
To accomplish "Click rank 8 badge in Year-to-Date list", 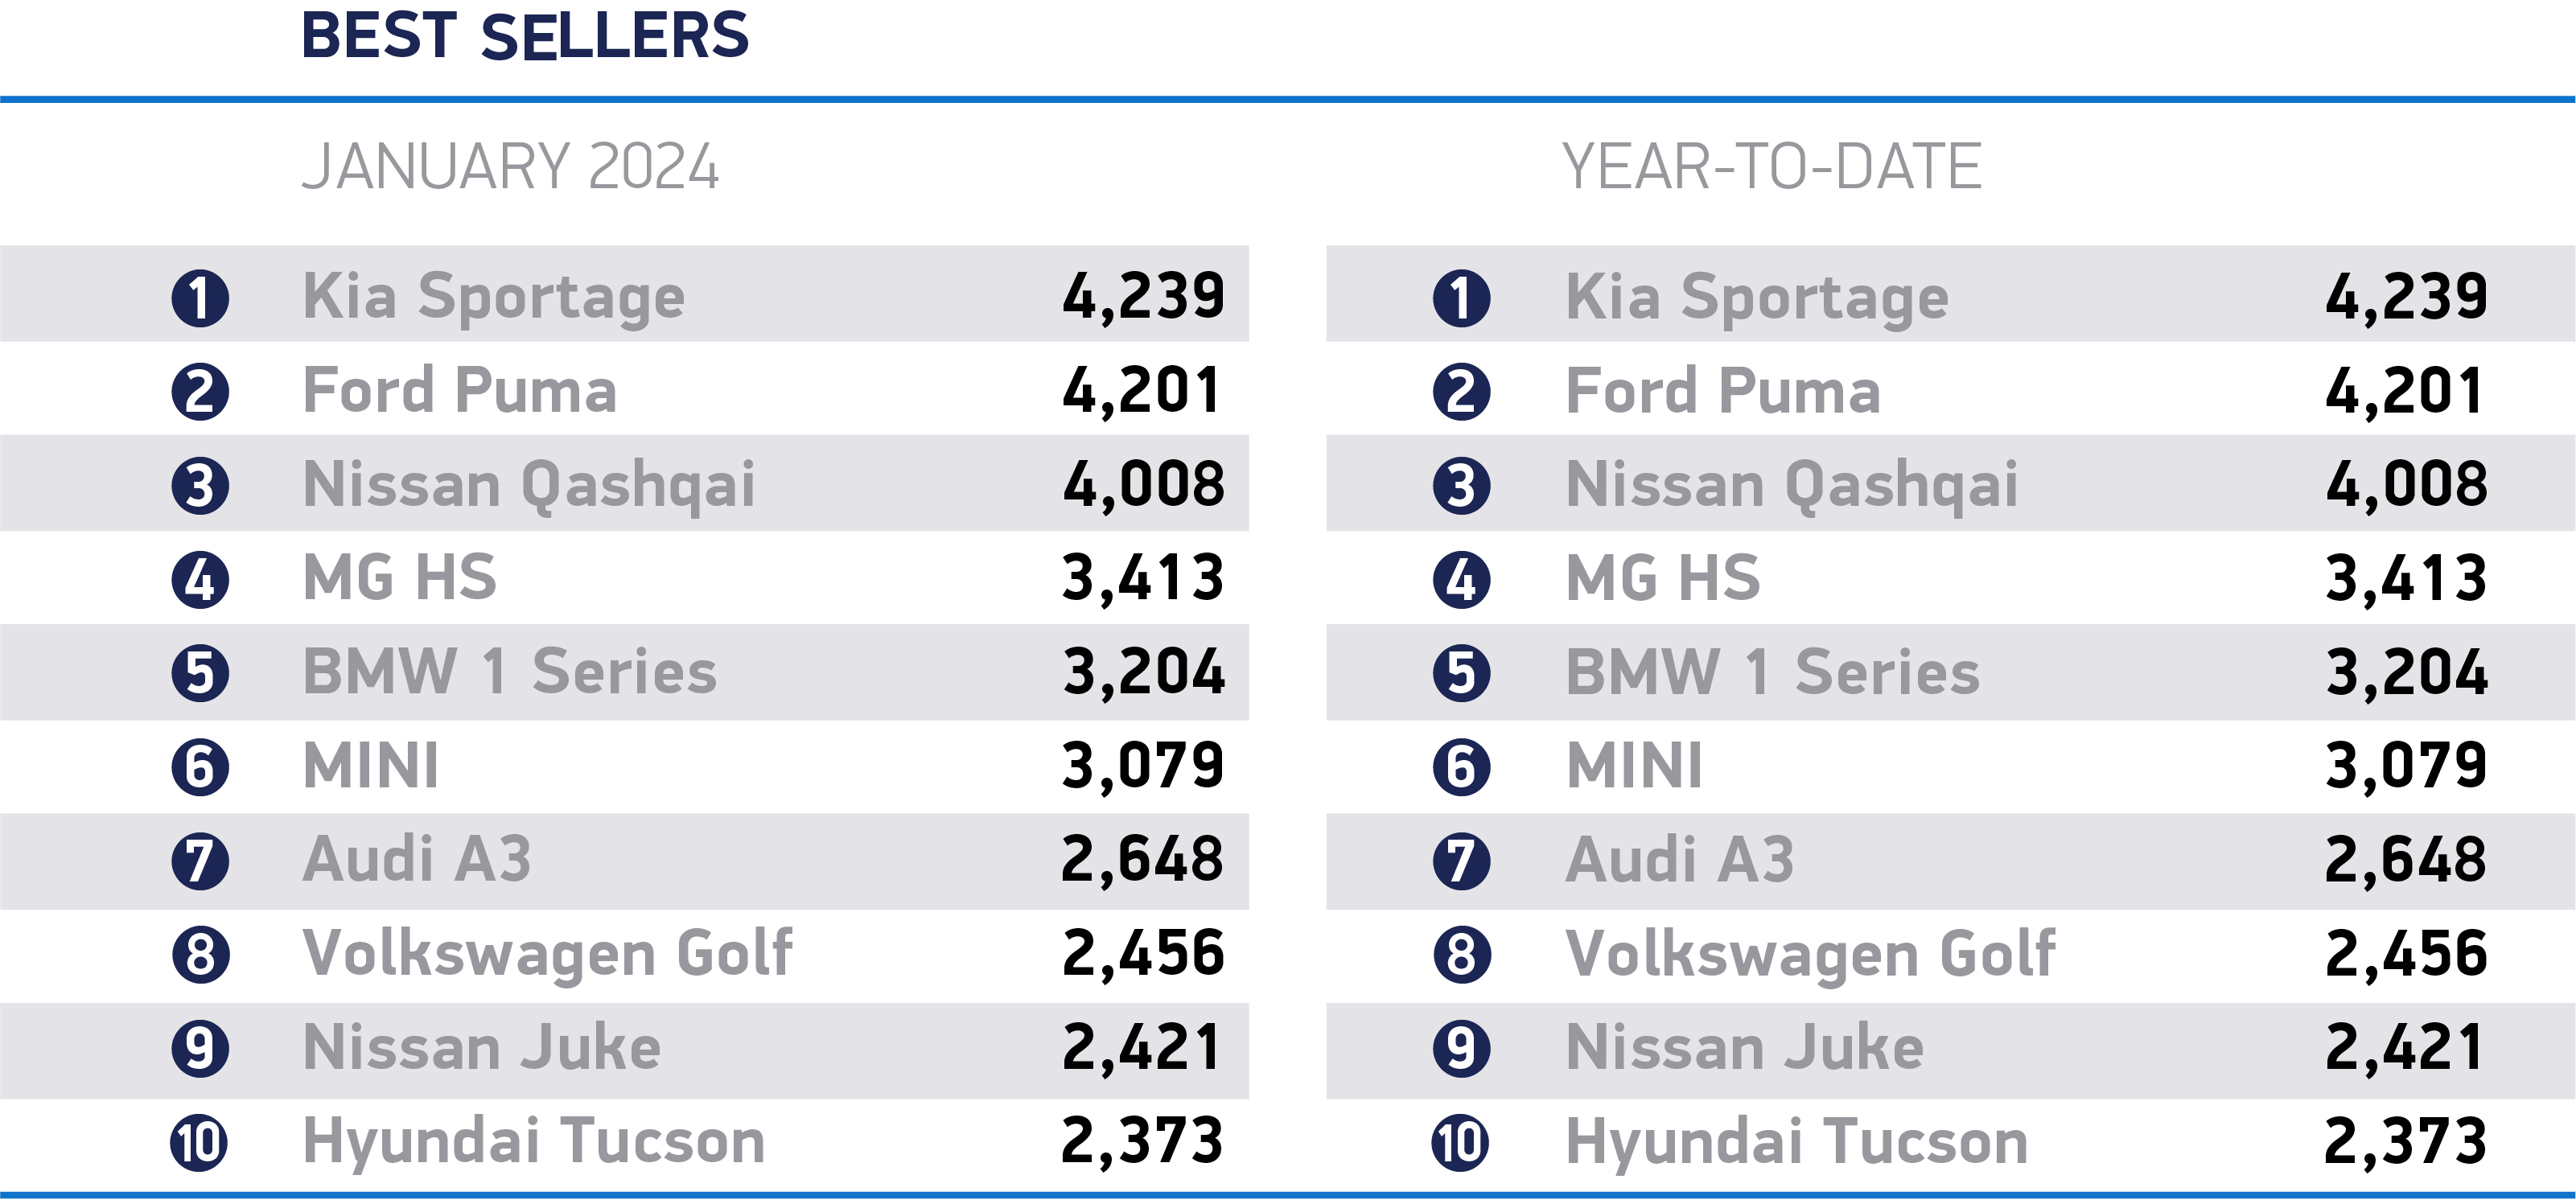I will coord(1462,955).
